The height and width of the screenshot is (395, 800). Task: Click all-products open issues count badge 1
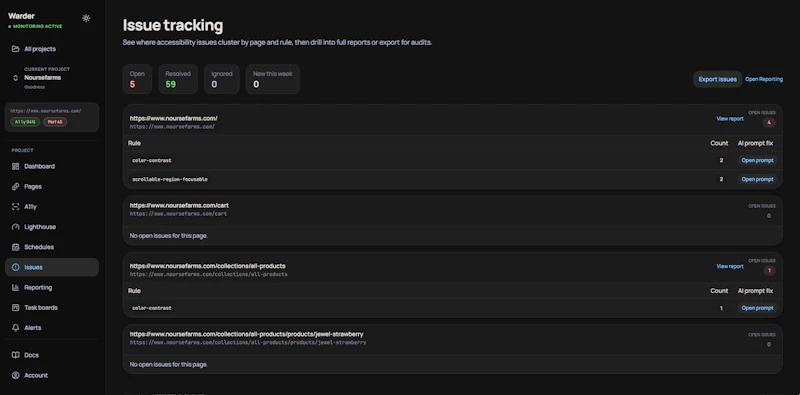(x=769, y=270)
